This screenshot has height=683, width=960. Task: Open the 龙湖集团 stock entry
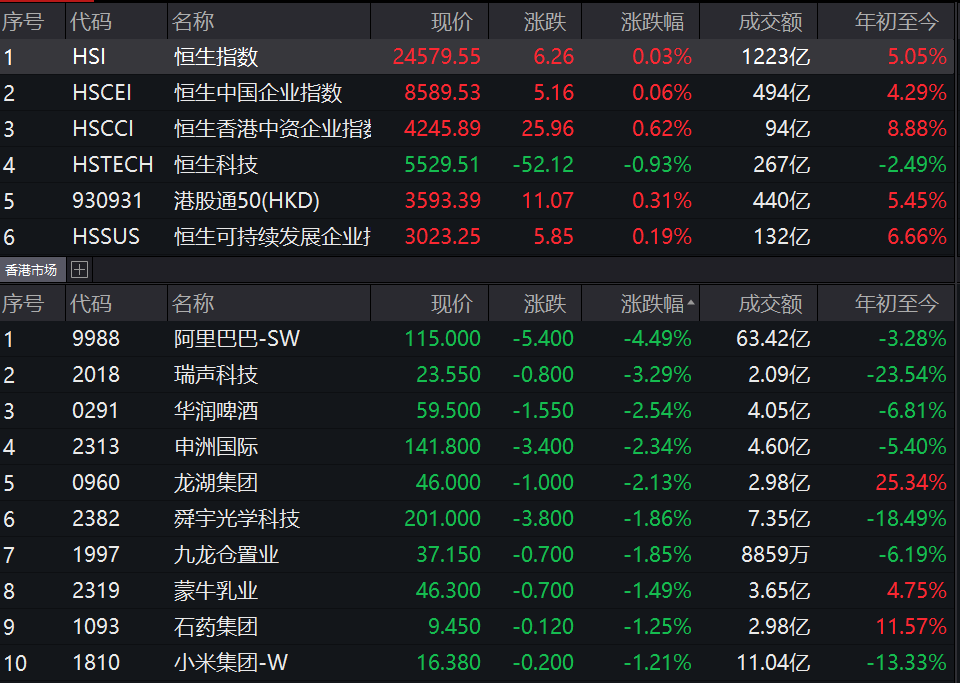click(x=216, y=483)
